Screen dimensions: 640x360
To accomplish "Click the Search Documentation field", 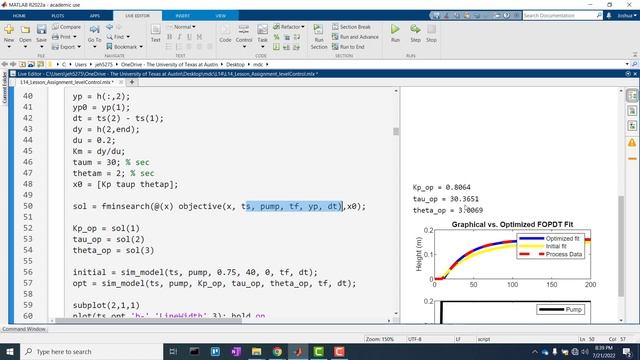I will [560, 16].
